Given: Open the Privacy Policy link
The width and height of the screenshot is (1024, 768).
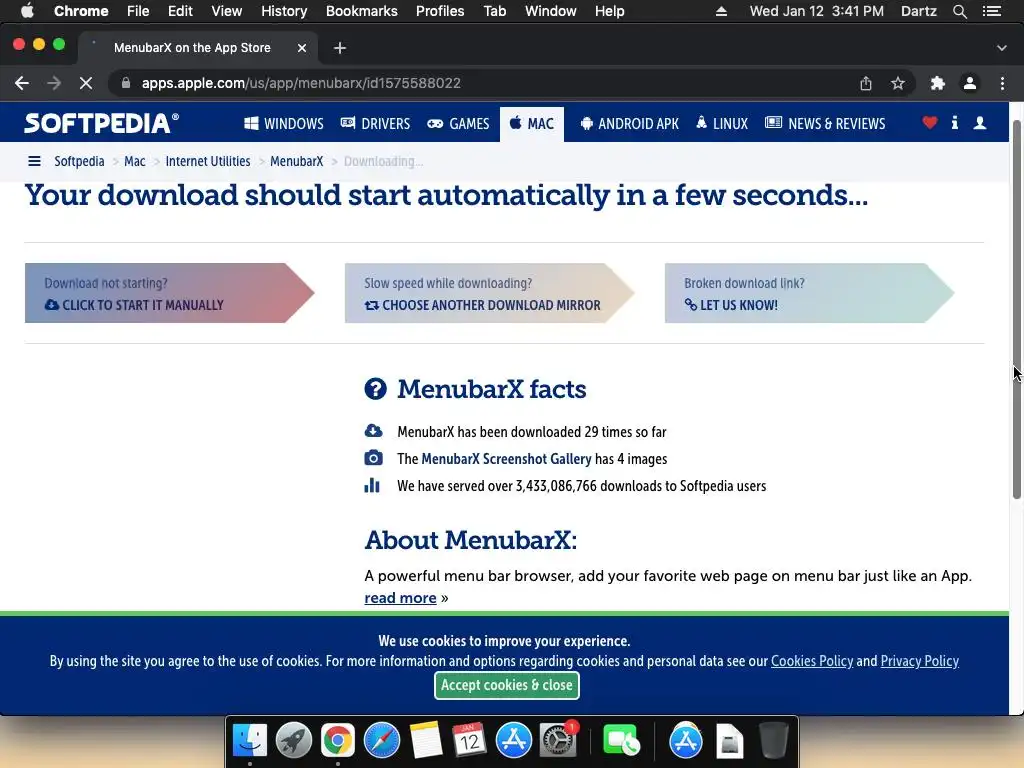Looking at the screenshot, I should (920, 661).
